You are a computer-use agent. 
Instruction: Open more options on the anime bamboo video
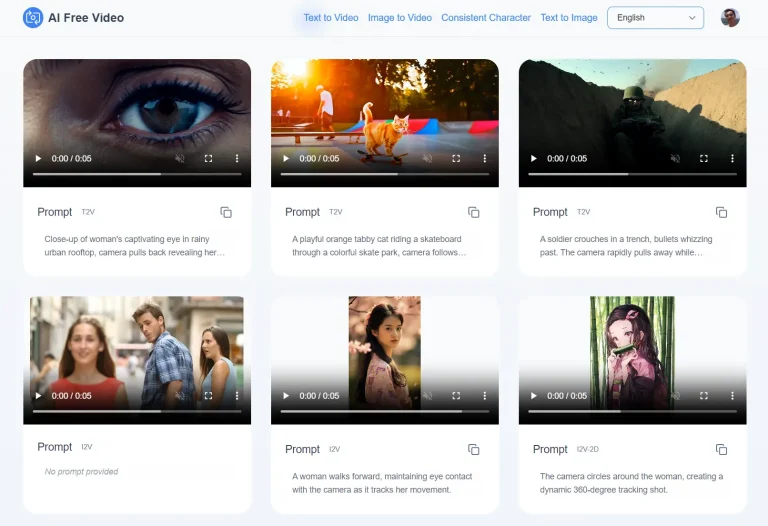pos(732,395)
